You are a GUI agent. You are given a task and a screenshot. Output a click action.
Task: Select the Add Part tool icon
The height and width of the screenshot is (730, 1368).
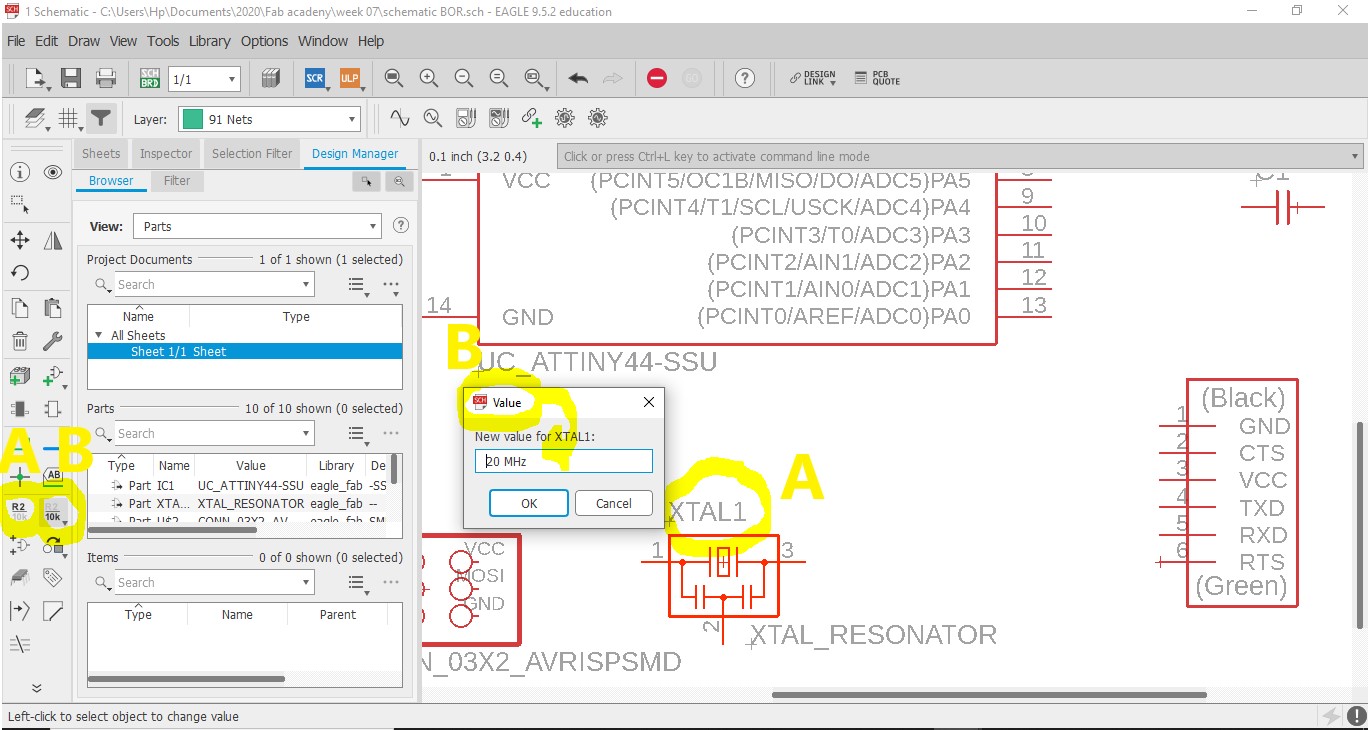pyautogui.click(x=19, y=376)
